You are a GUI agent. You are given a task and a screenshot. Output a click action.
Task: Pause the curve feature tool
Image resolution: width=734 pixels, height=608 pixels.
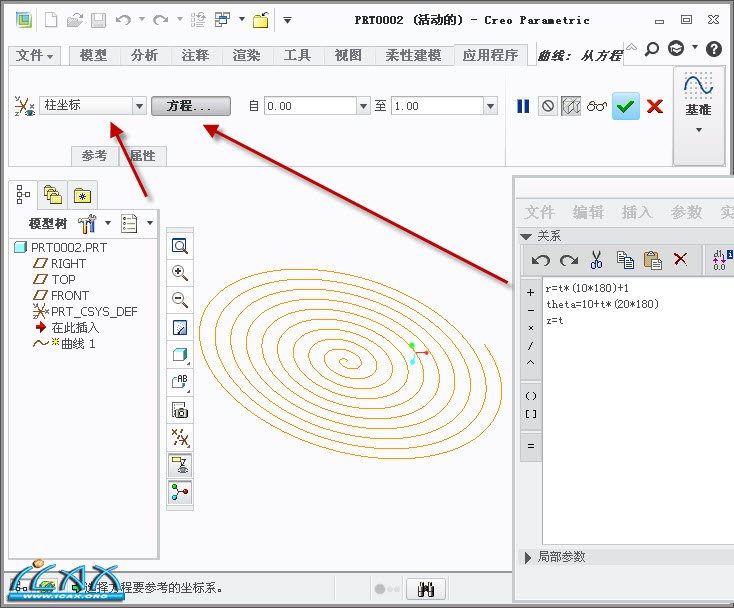(523, 106)
